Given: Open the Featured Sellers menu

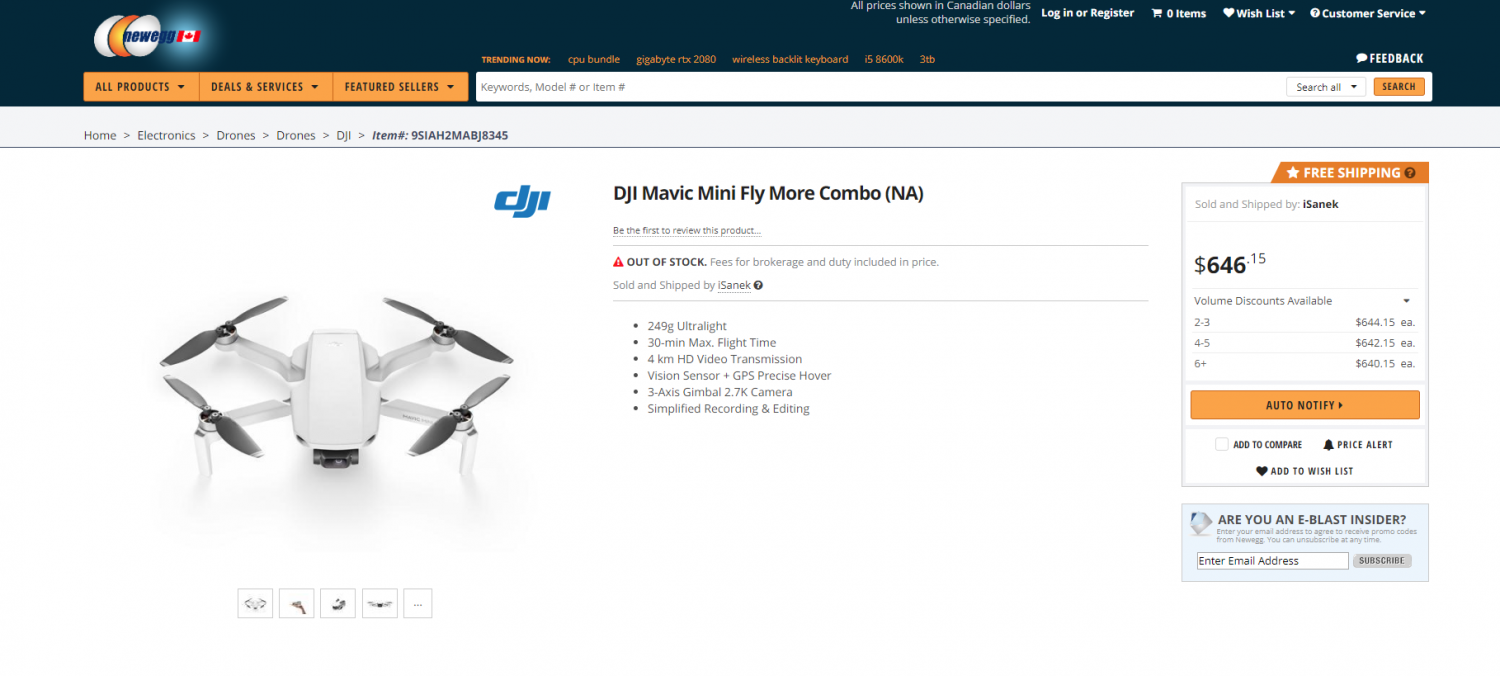Looking at the screenshot, I should (x=400, y=87).
